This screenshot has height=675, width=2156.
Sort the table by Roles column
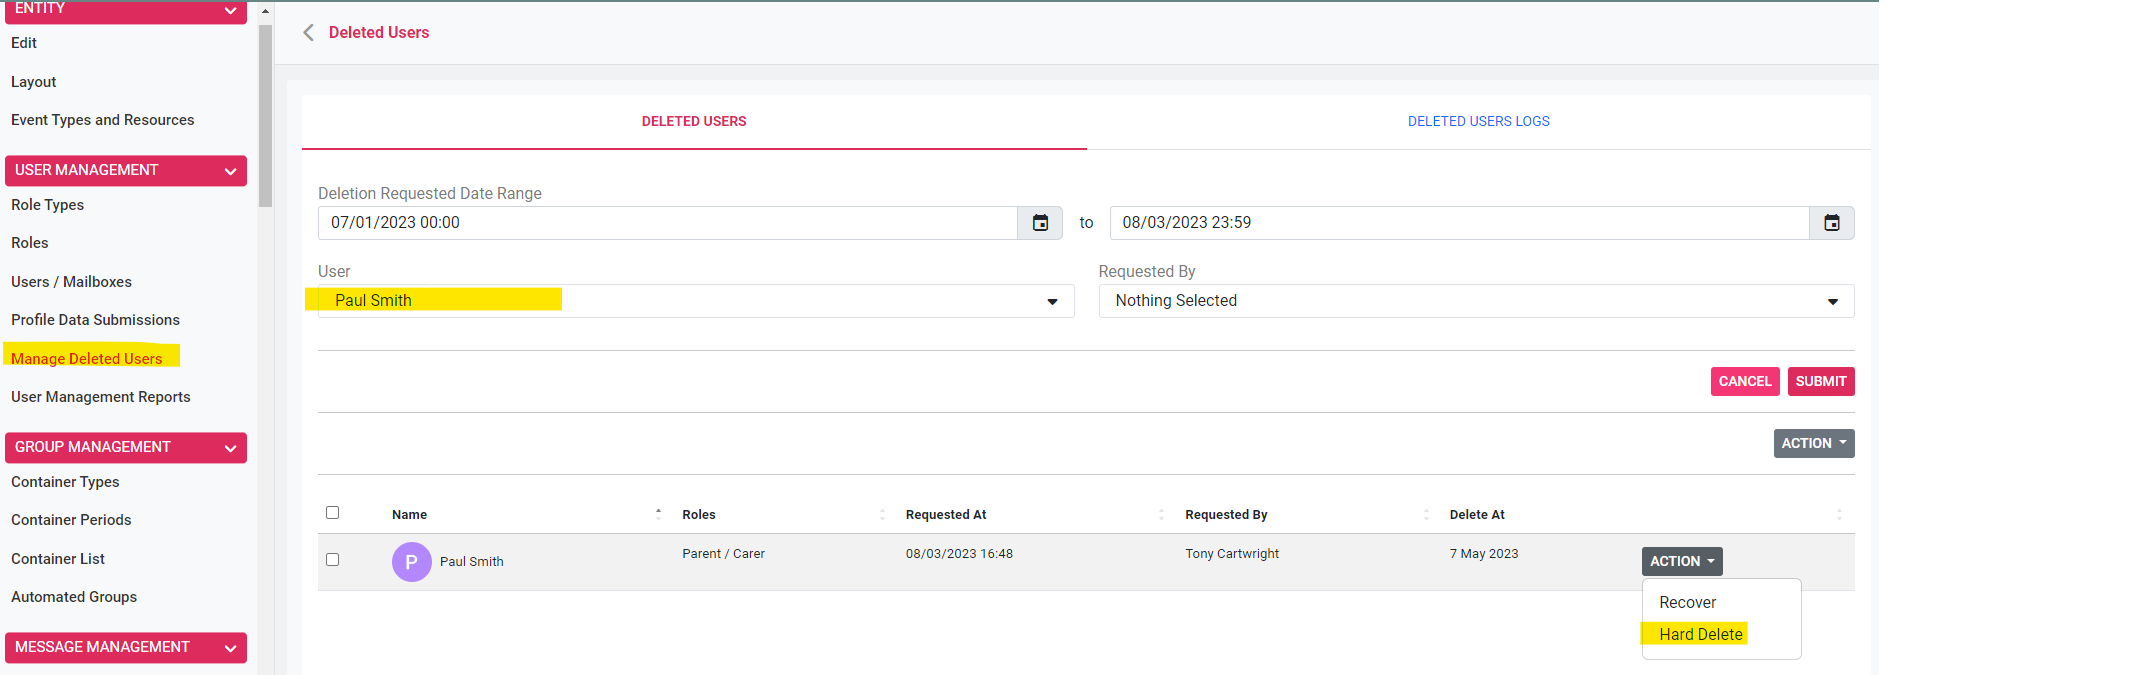point(882,514)
